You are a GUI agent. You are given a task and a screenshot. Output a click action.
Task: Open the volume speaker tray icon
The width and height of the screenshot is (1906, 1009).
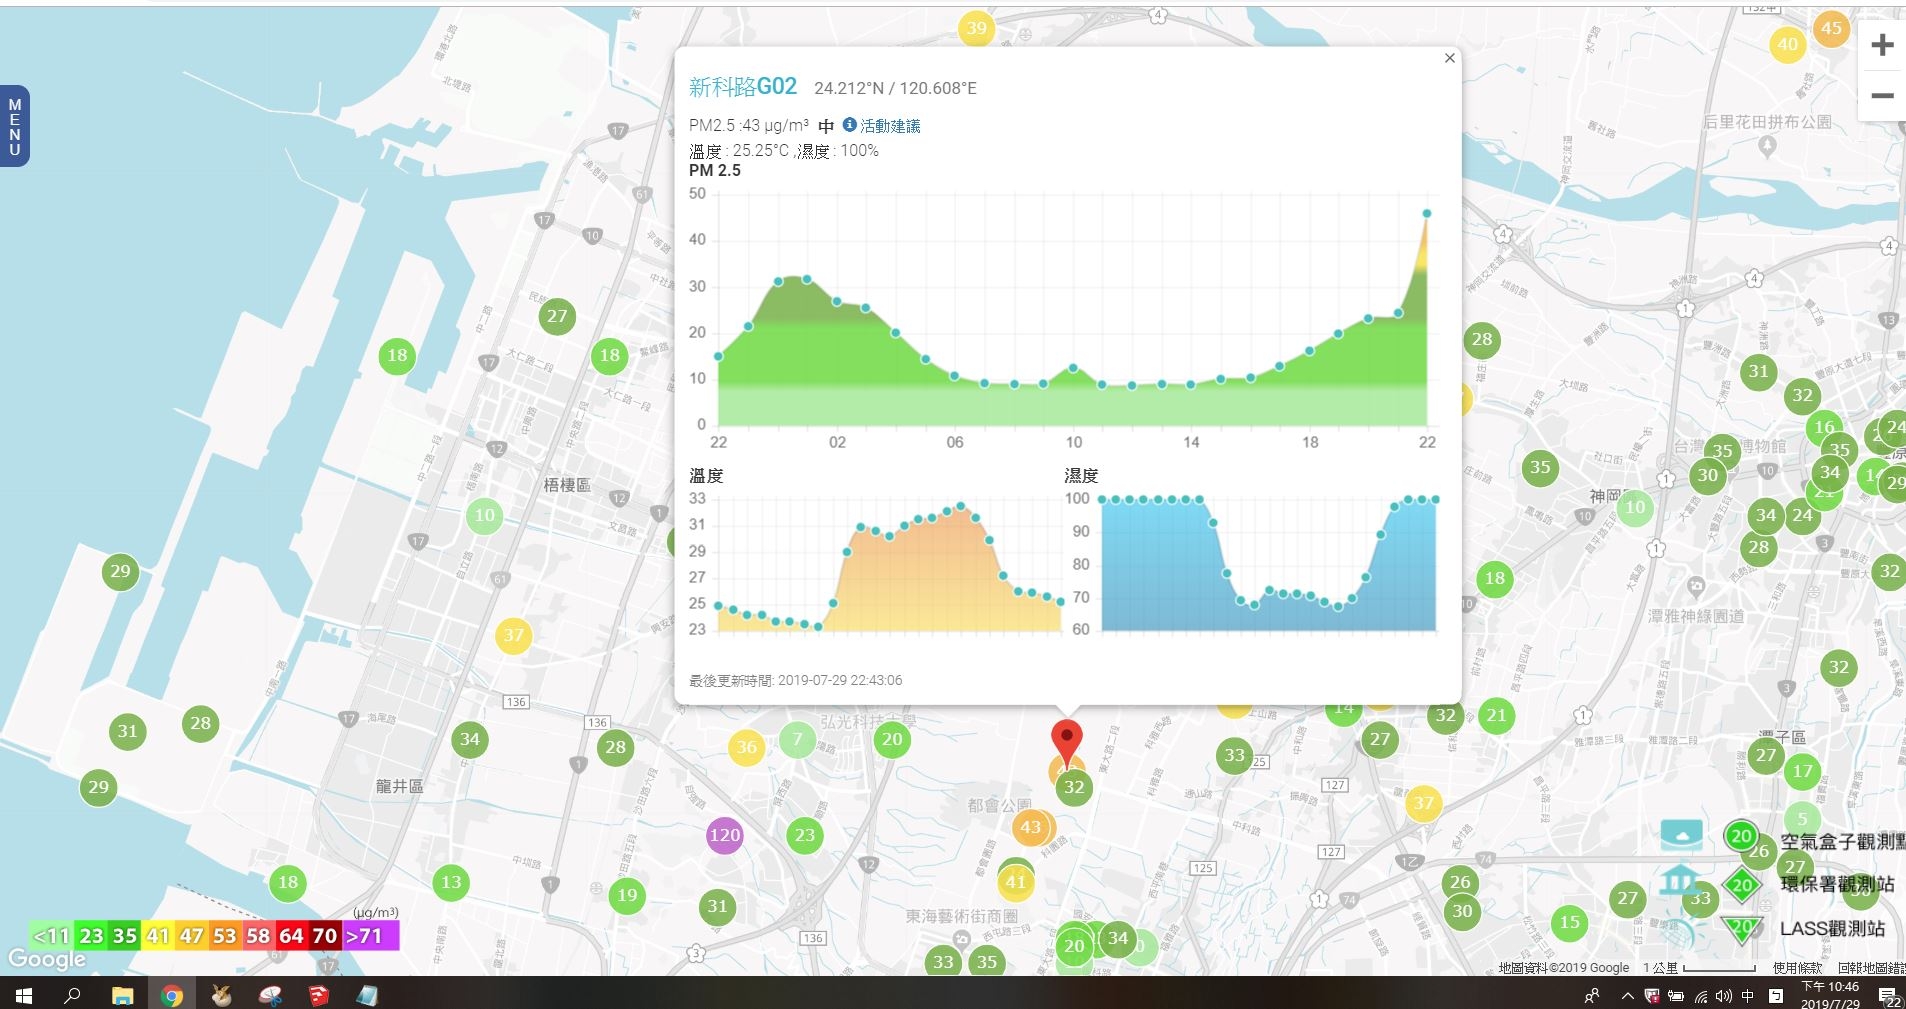(1723, 996)
